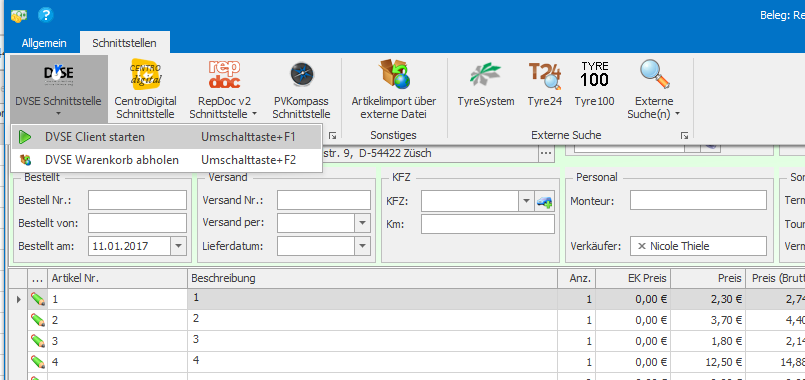805x380 pixels.
Task: Click the Externe Suche group dialog launcher
Action: (x=684, y=136)
